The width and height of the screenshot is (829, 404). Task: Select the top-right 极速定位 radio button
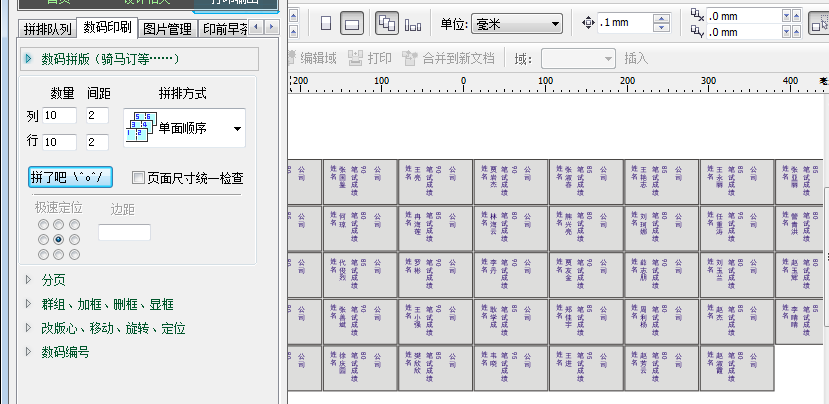(75, 225)
